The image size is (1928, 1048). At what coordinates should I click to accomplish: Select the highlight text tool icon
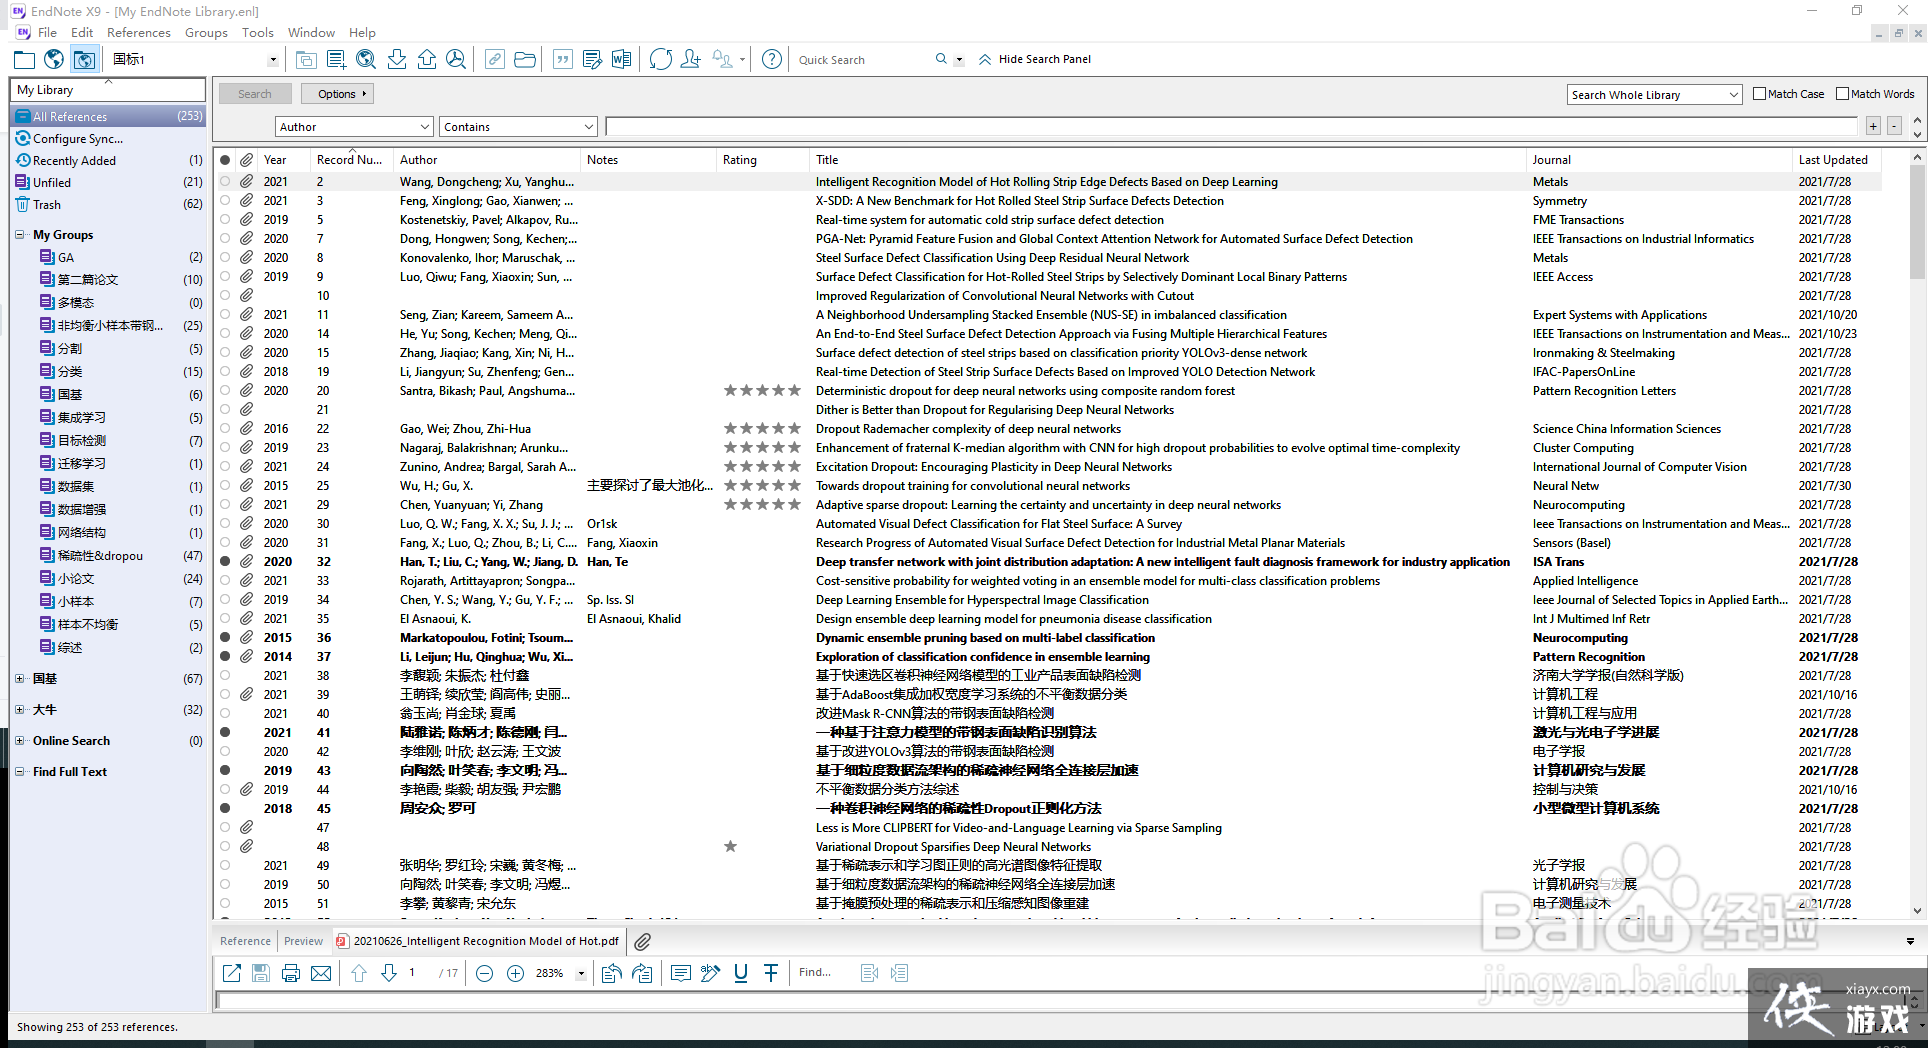(x=710, y=973)
